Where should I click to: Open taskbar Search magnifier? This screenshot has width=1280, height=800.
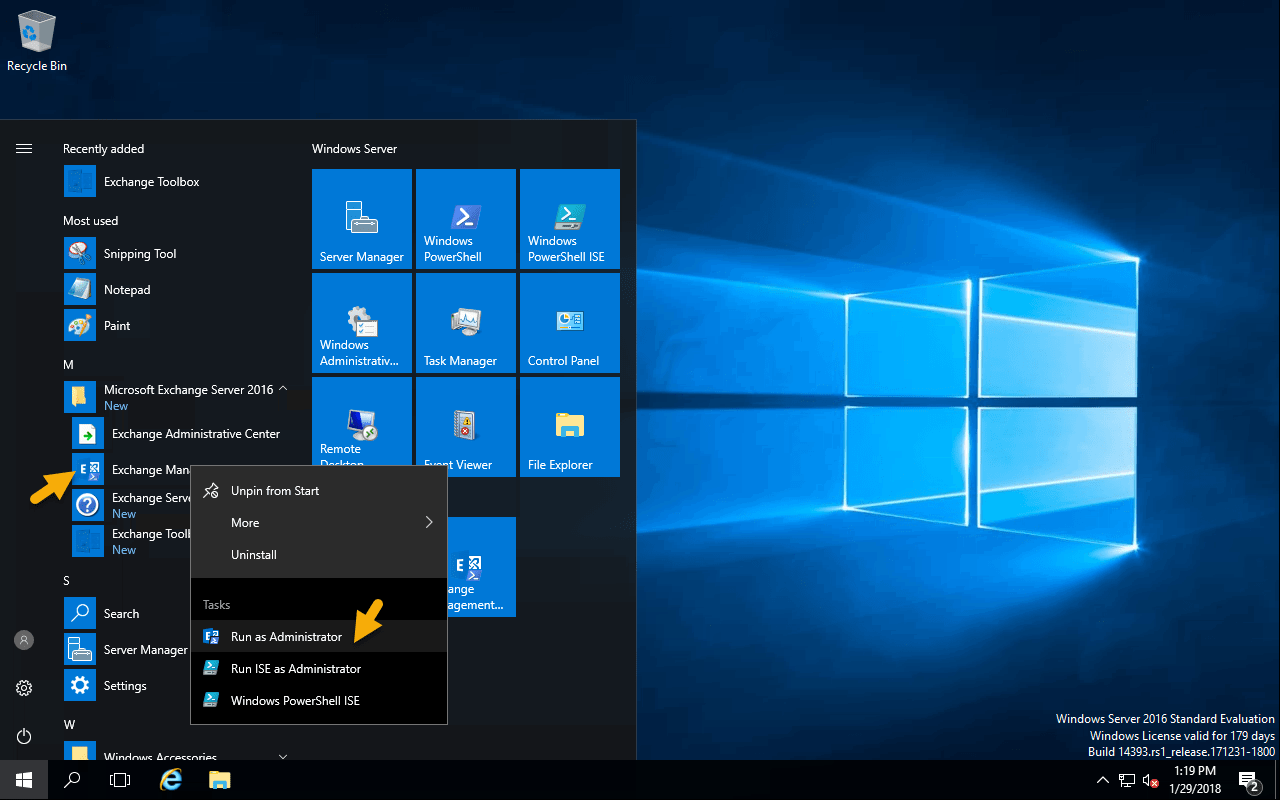(72, 780)
